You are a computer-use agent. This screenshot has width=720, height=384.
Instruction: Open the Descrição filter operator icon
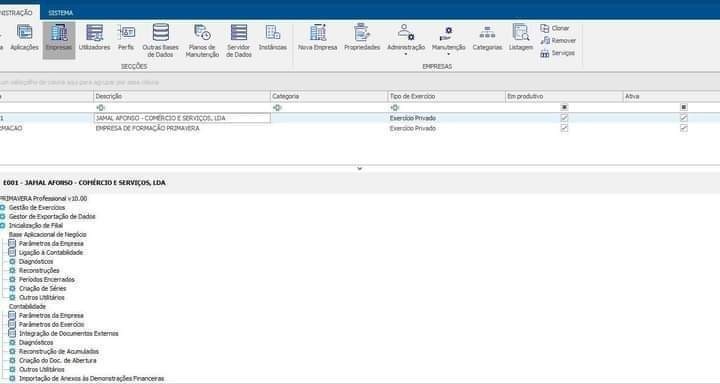pos(100,107)
